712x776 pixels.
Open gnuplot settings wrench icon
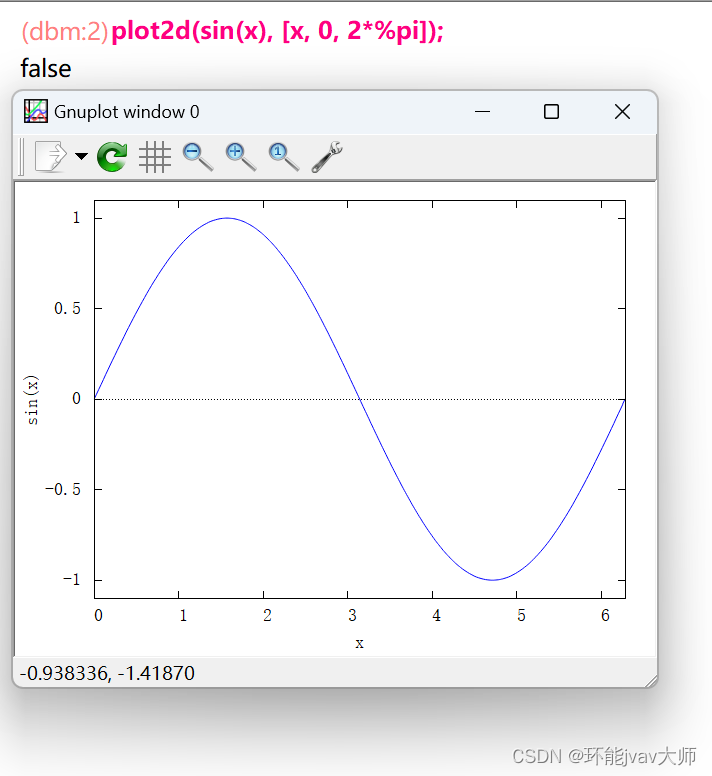[327, 157]
